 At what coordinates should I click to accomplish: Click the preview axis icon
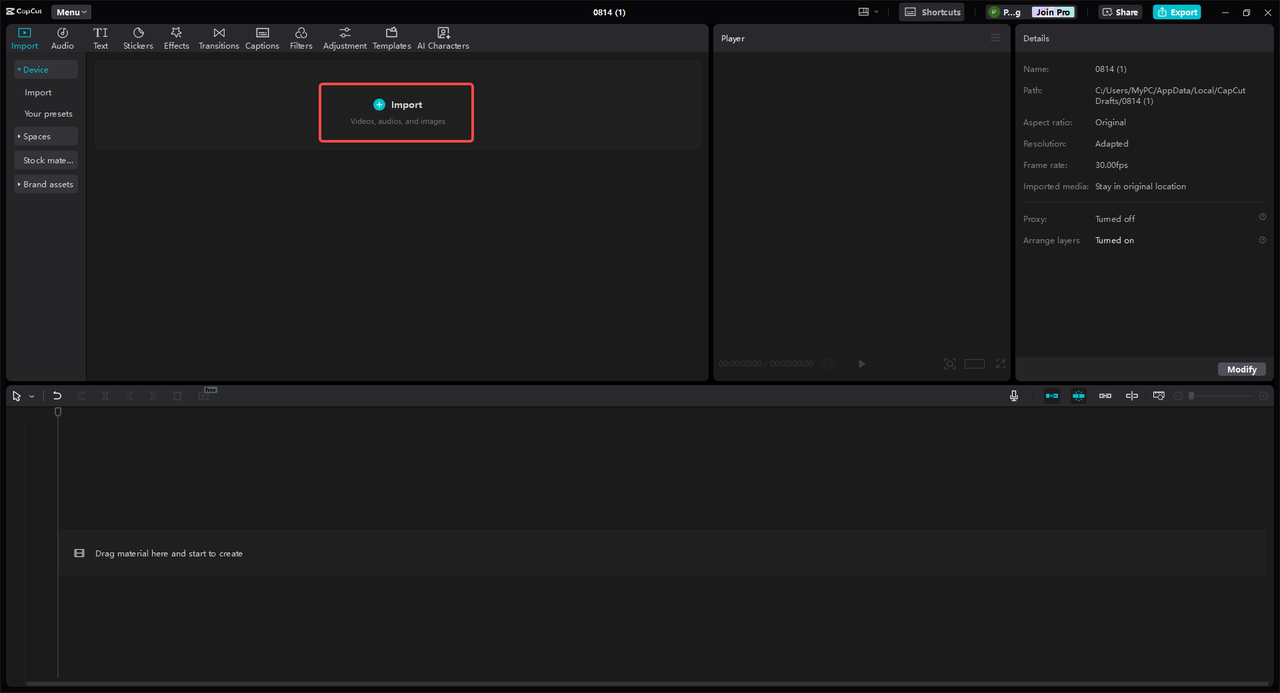click(1132, 396)
